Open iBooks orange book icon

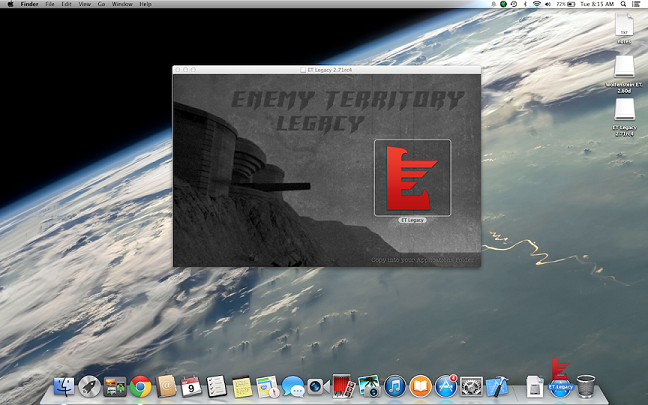tap(420, 387)
